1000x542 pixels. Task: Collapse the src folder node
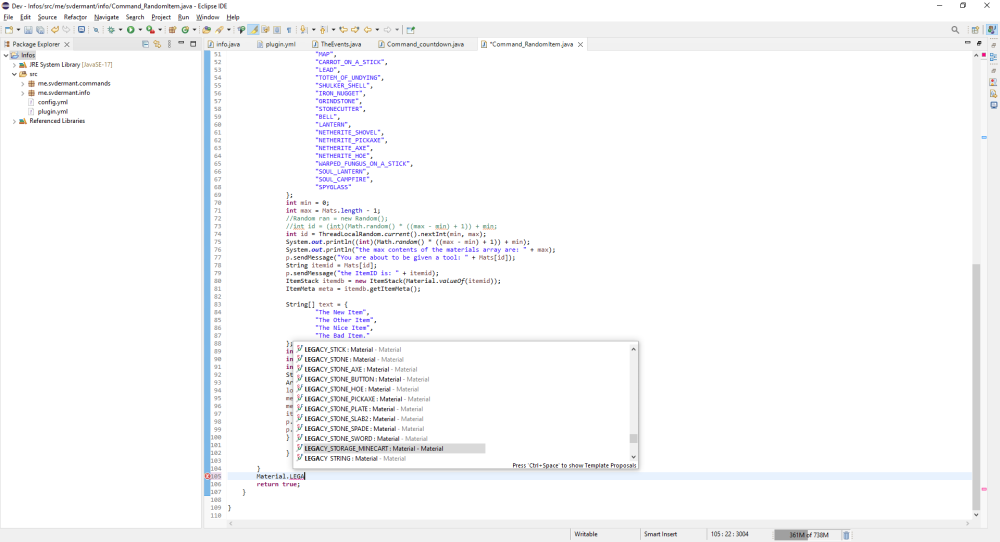coord(14,74)
